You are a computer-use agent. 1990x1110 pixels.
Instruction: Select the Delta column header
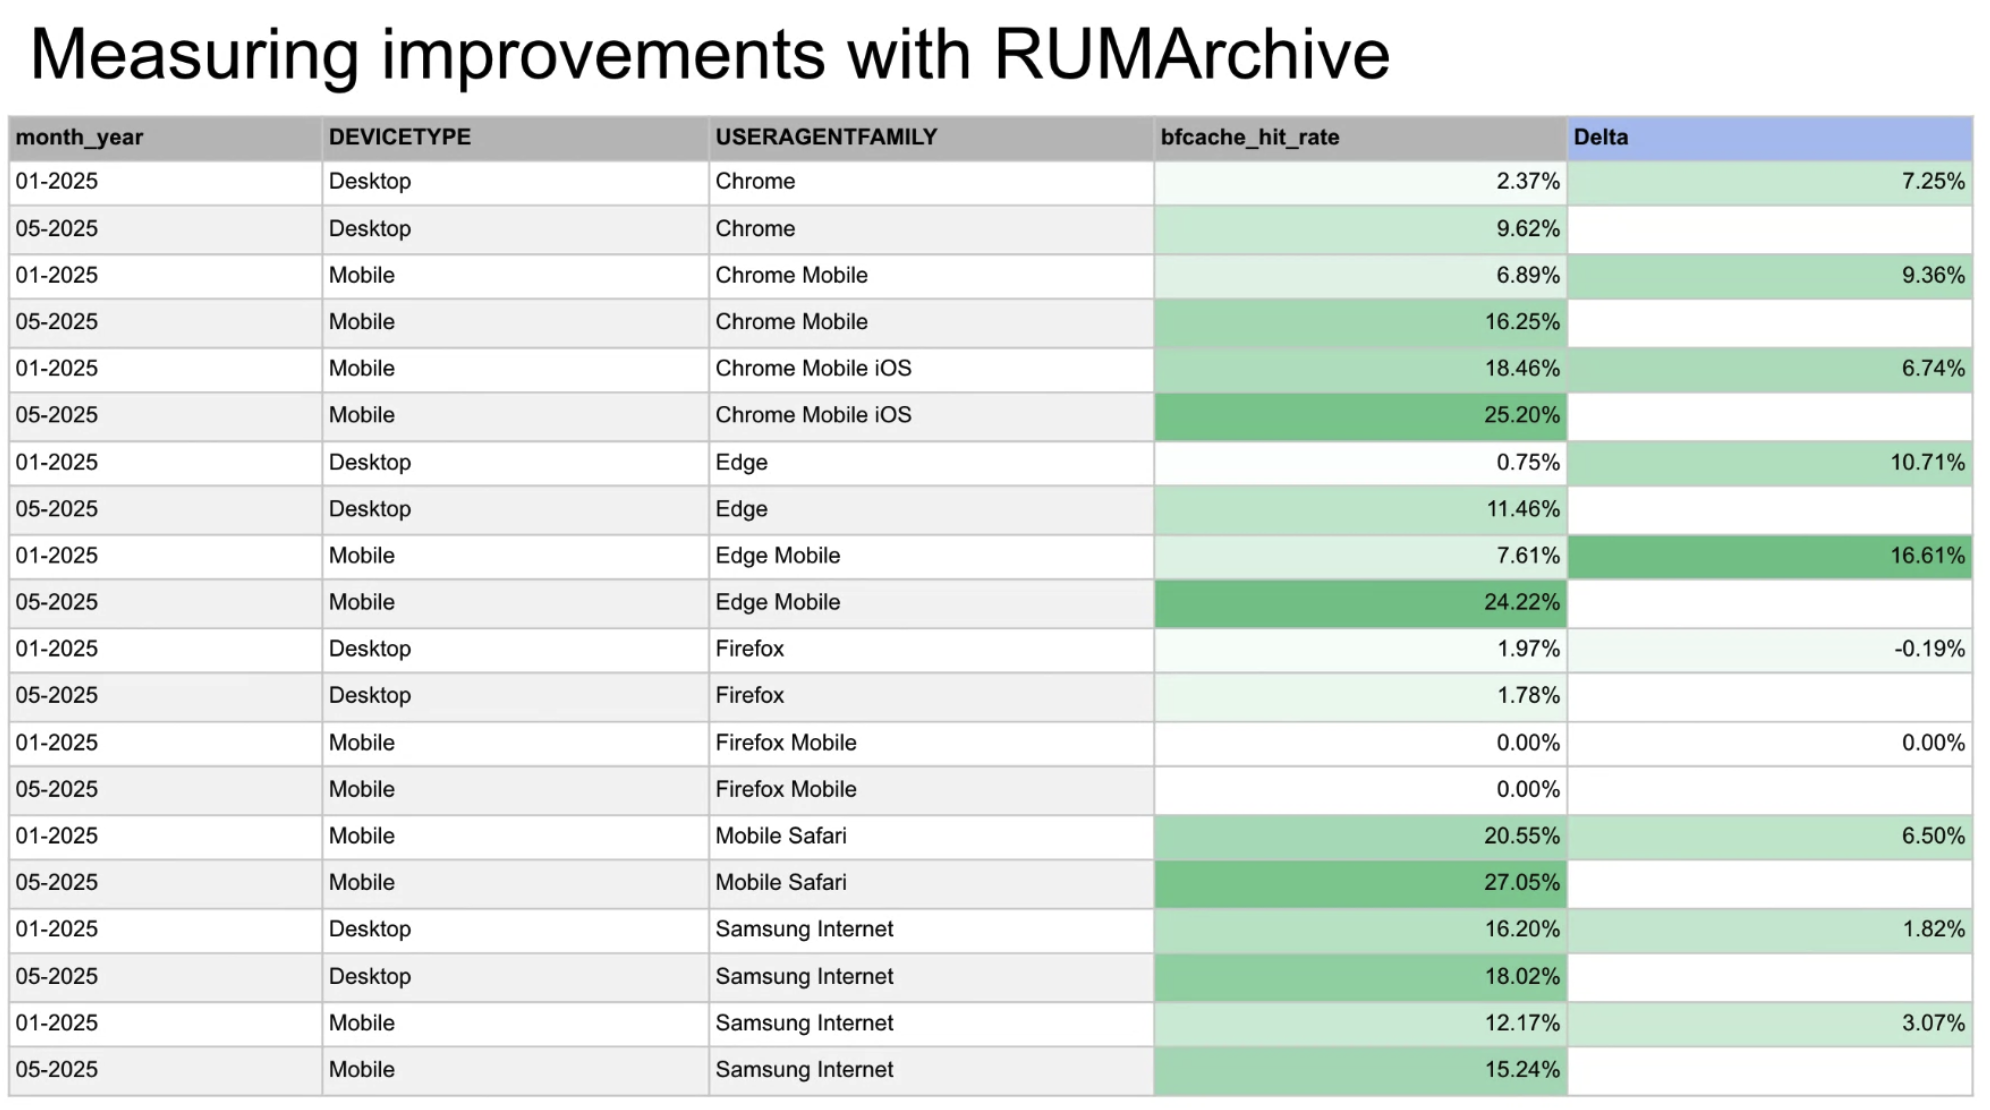(x=1770, y=138)
